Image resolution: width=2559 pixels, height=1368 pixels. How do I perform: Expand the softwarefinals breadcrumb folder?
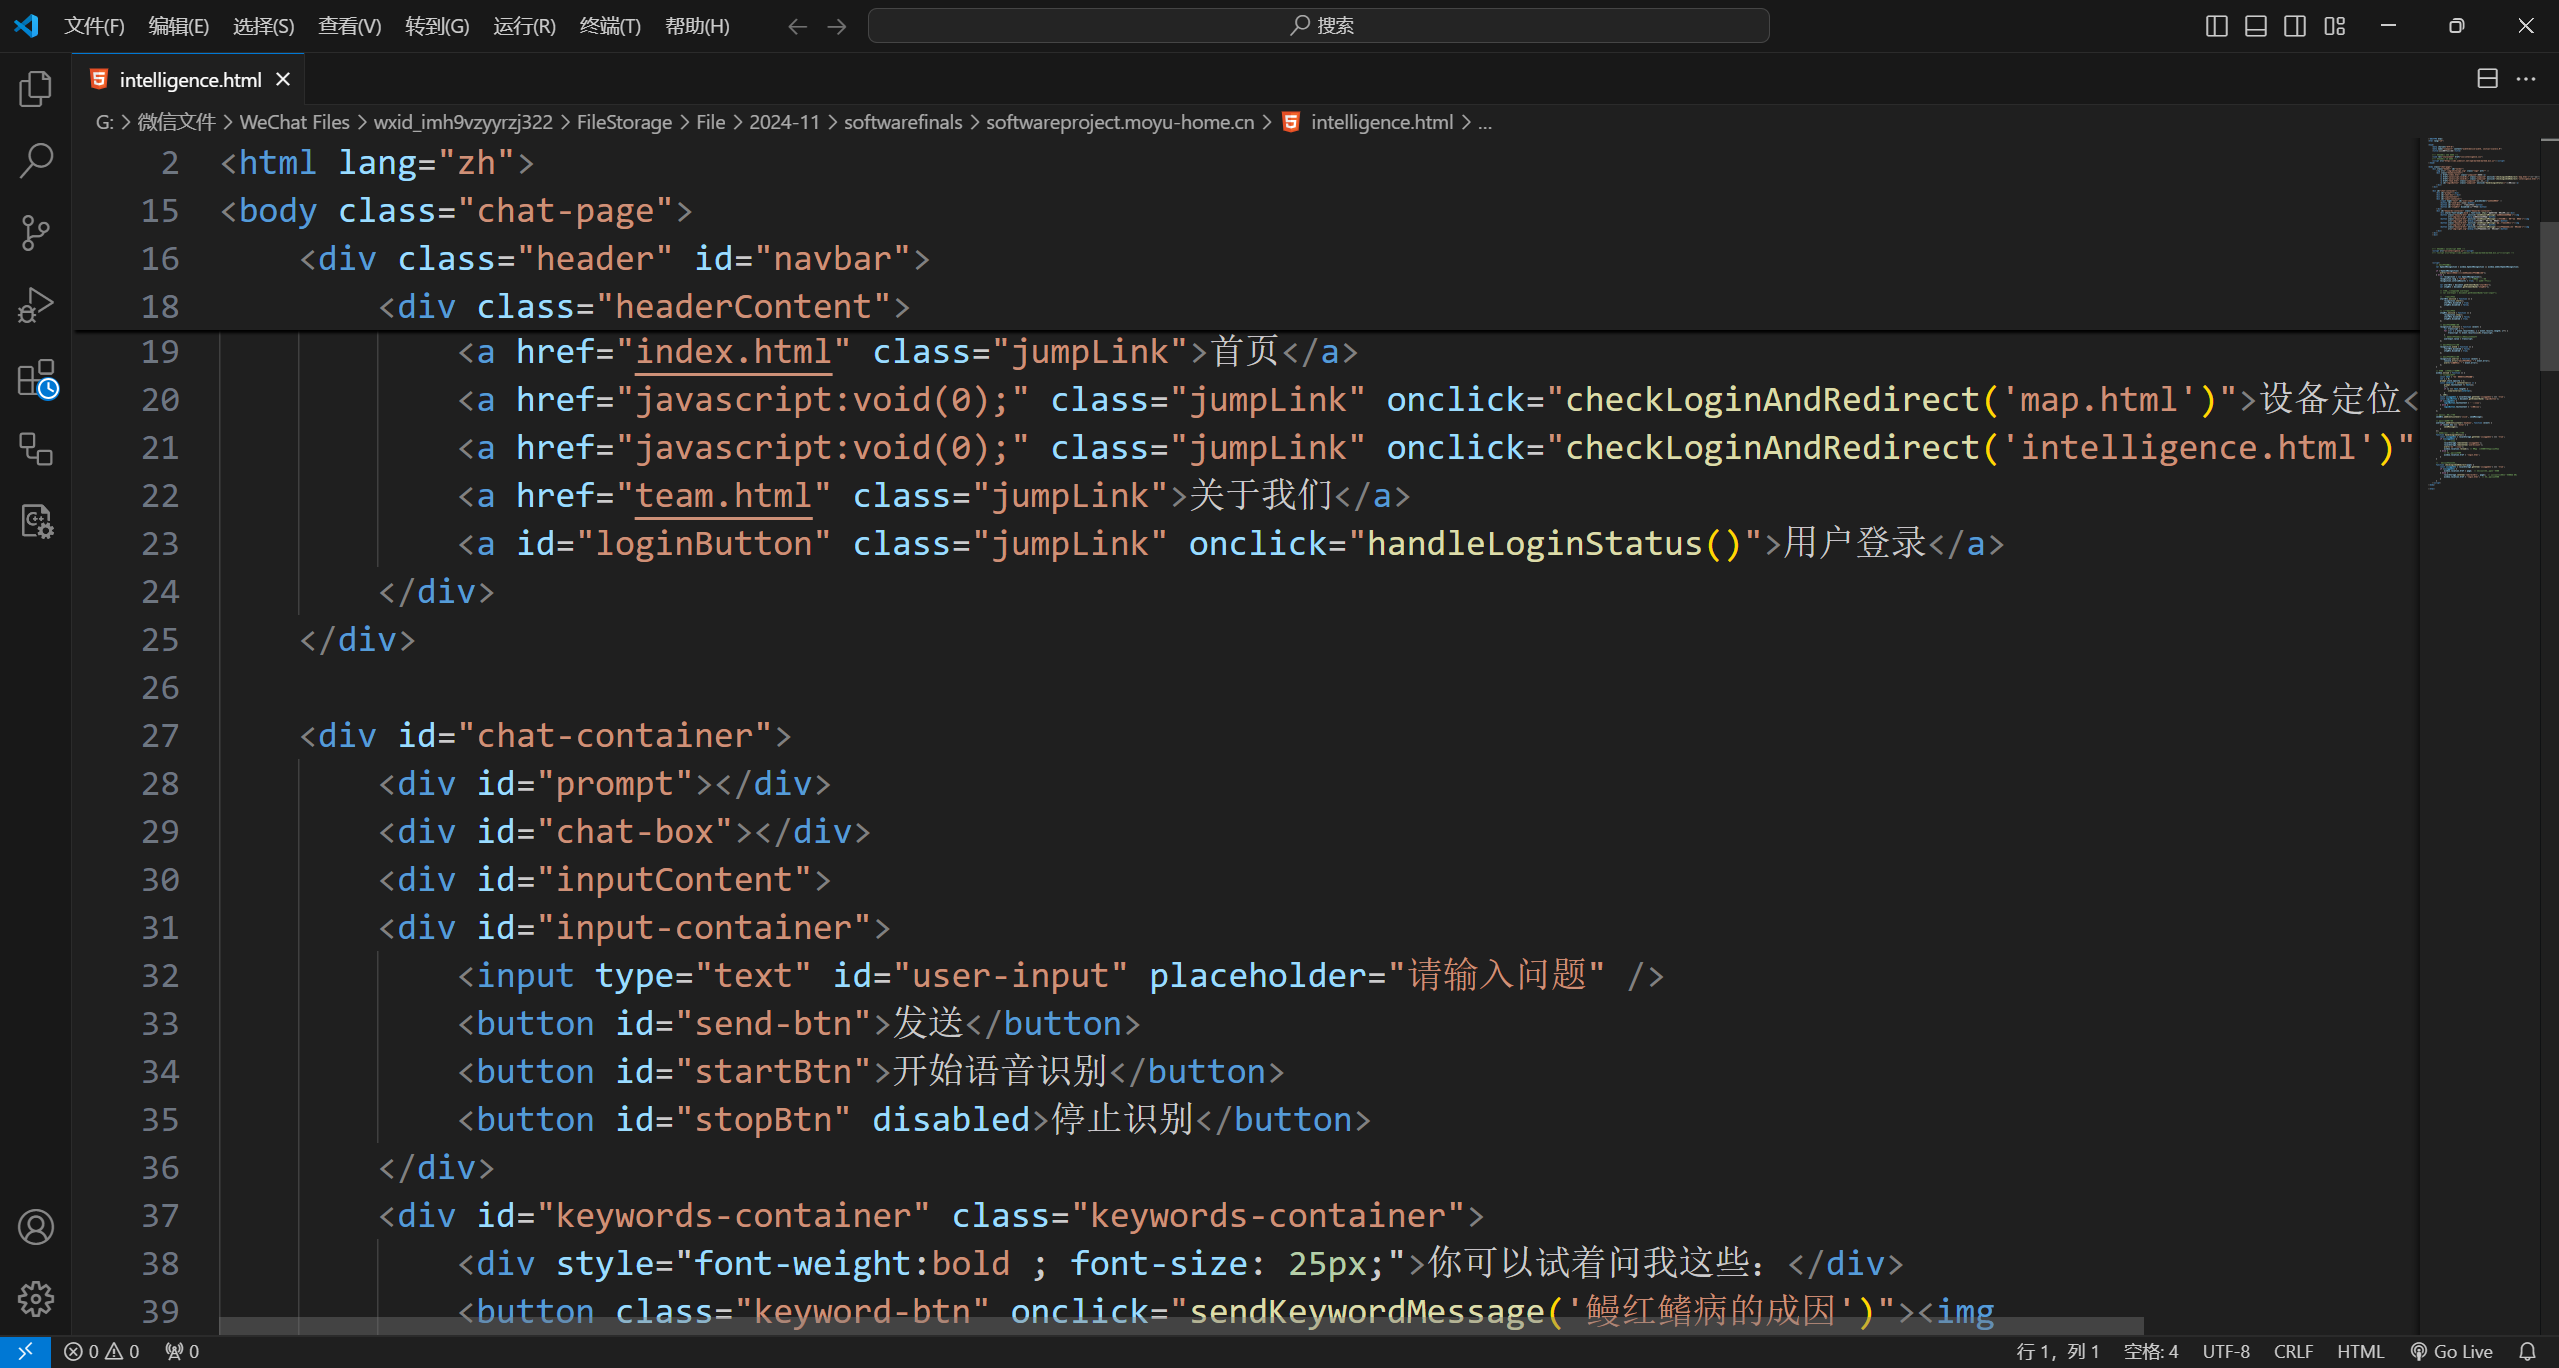coord(902,122)
